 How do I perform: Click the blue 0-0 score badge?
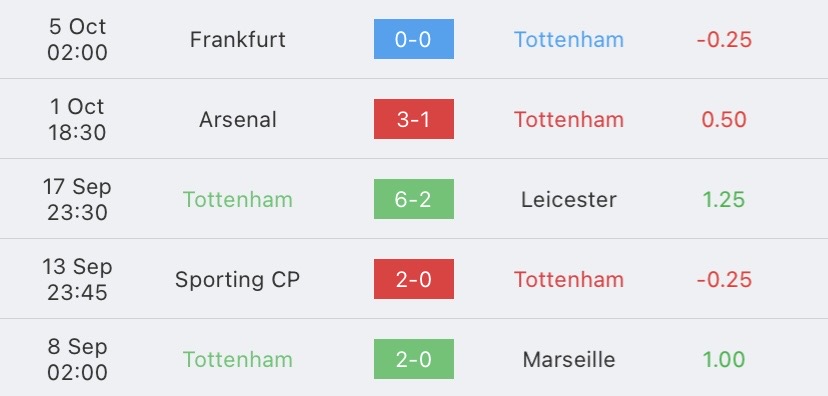coord(413,39)
